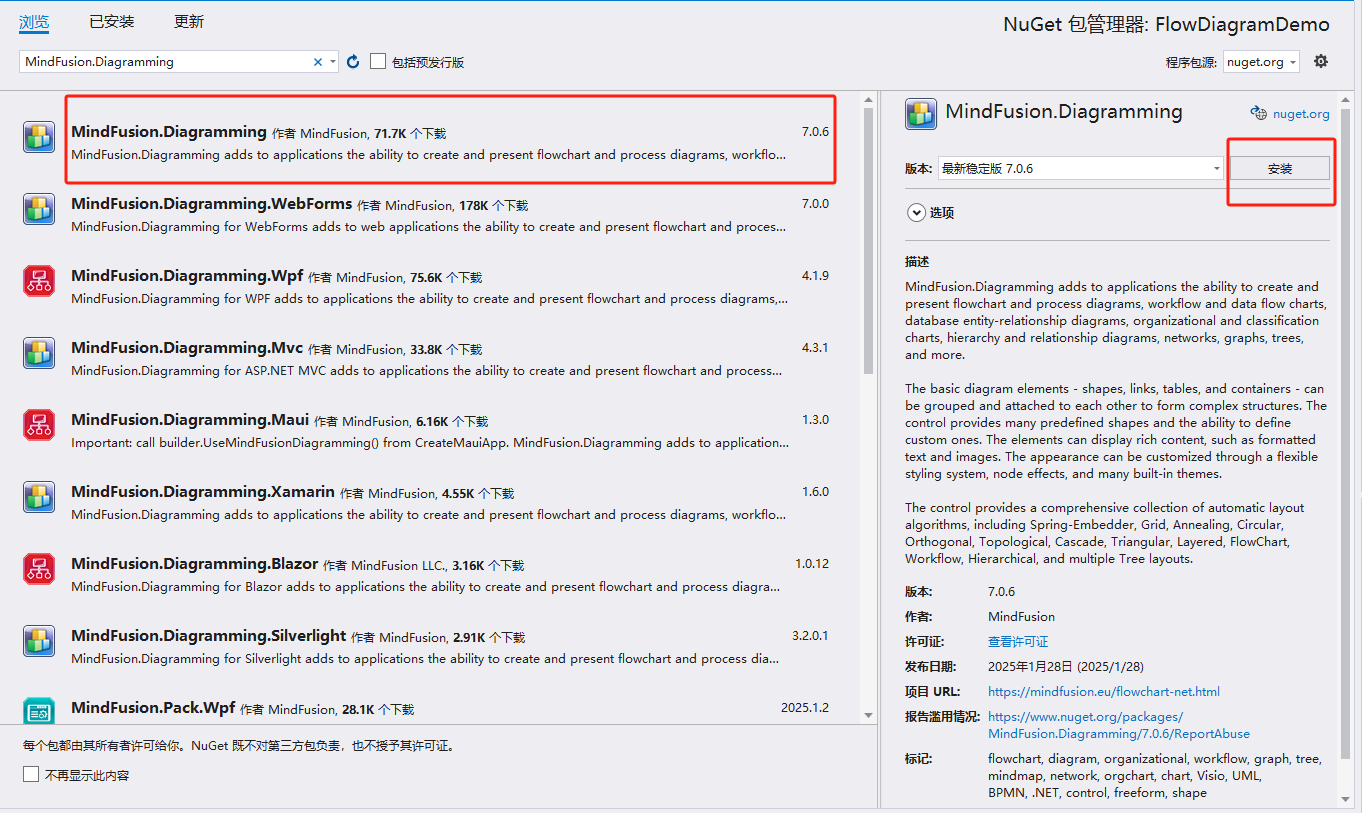1362x813 pixels.
Task: Select the red MindFusion.Diagramming.Wpf package icon
Action: click(x=39, y=281)
